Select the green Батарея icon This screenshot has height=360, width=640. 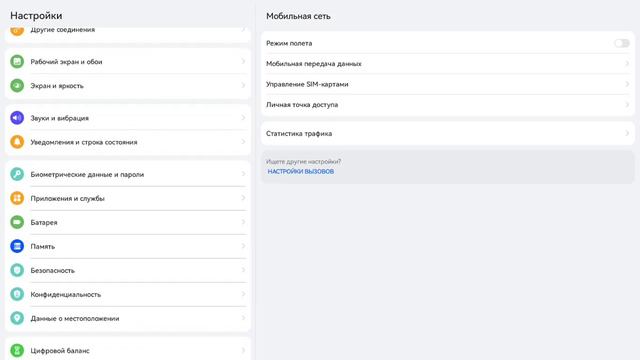(x=17, y=222)
